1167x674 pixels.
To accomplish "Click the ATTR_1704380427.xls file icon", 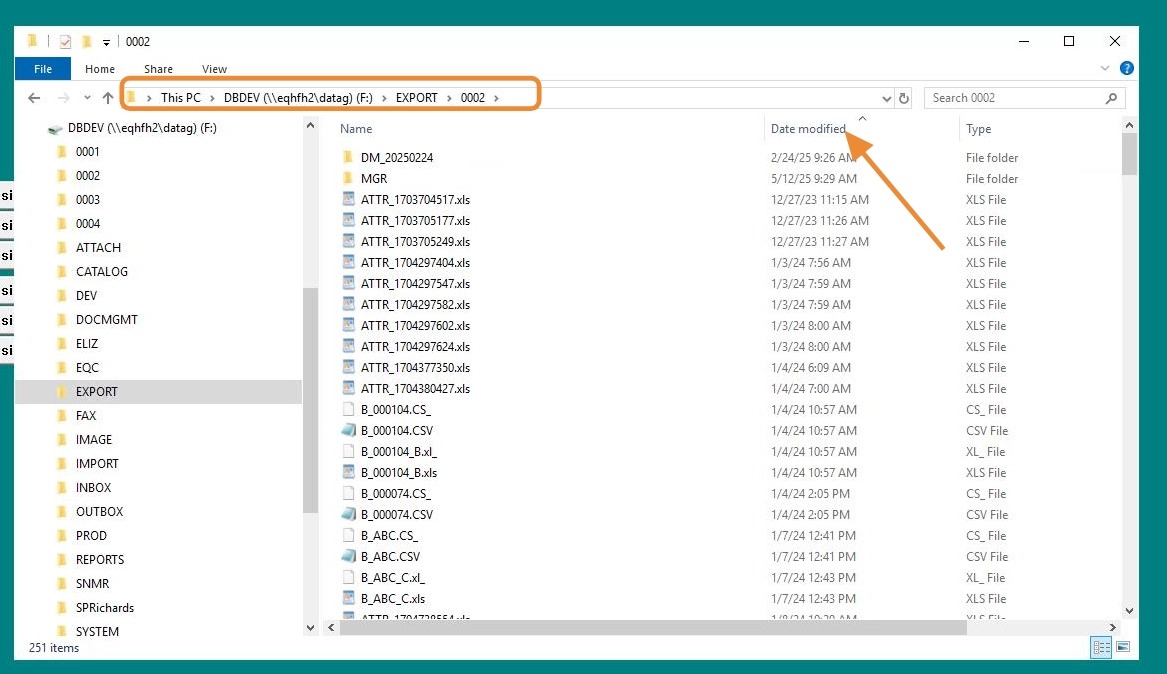I will coord(348,388).
